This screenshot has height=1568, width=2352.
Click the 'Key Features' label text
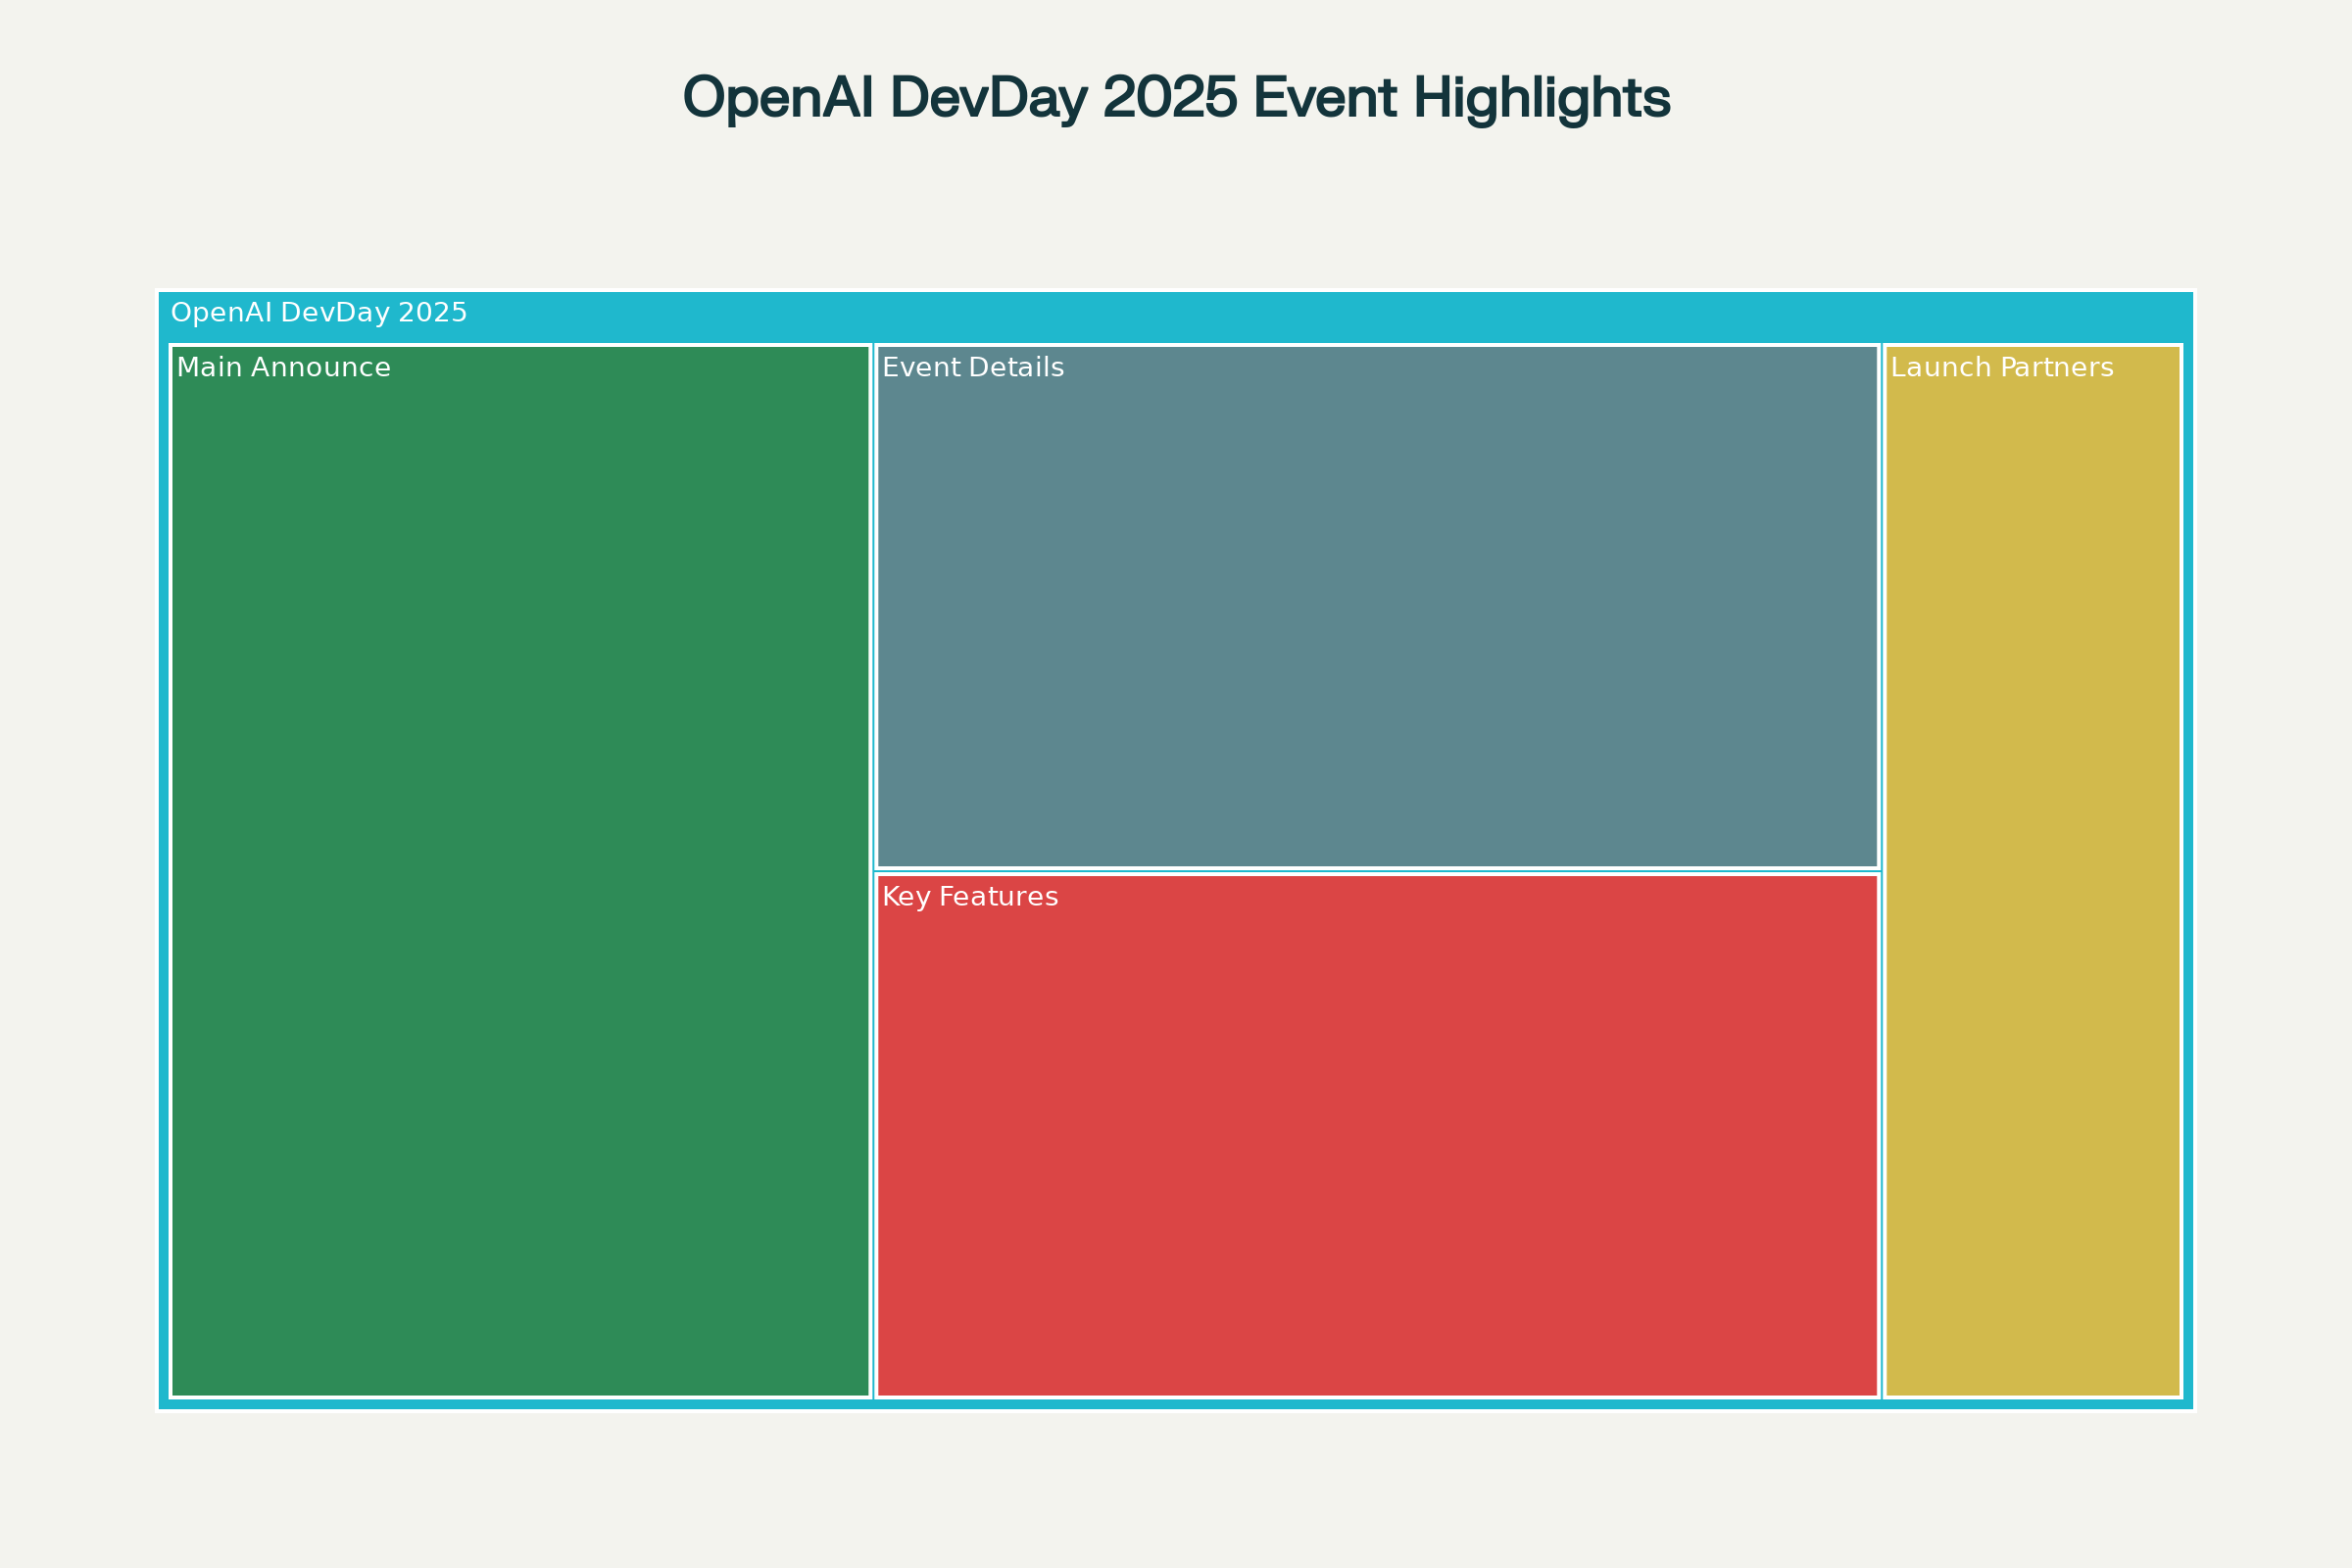coord(970,897)
